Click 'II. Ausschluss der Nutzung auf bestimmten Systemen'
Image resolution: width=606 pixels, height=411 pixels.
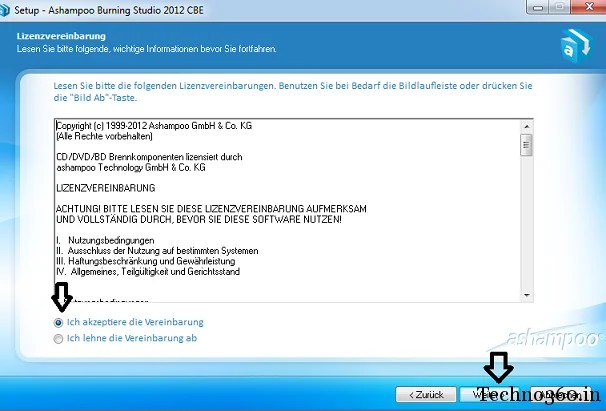(157, 251)
